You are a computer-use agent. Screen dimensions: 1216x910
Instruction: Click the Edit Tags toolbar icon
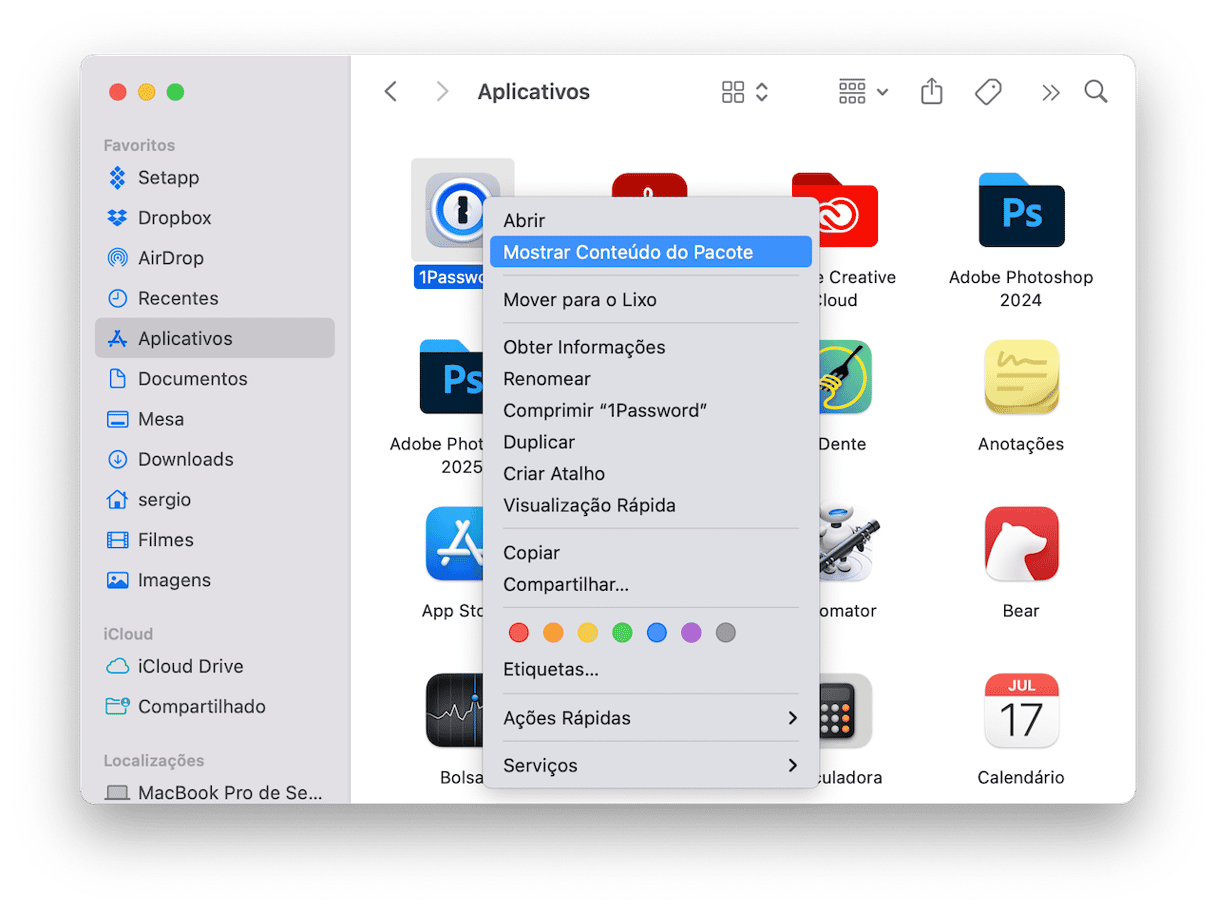988,92
